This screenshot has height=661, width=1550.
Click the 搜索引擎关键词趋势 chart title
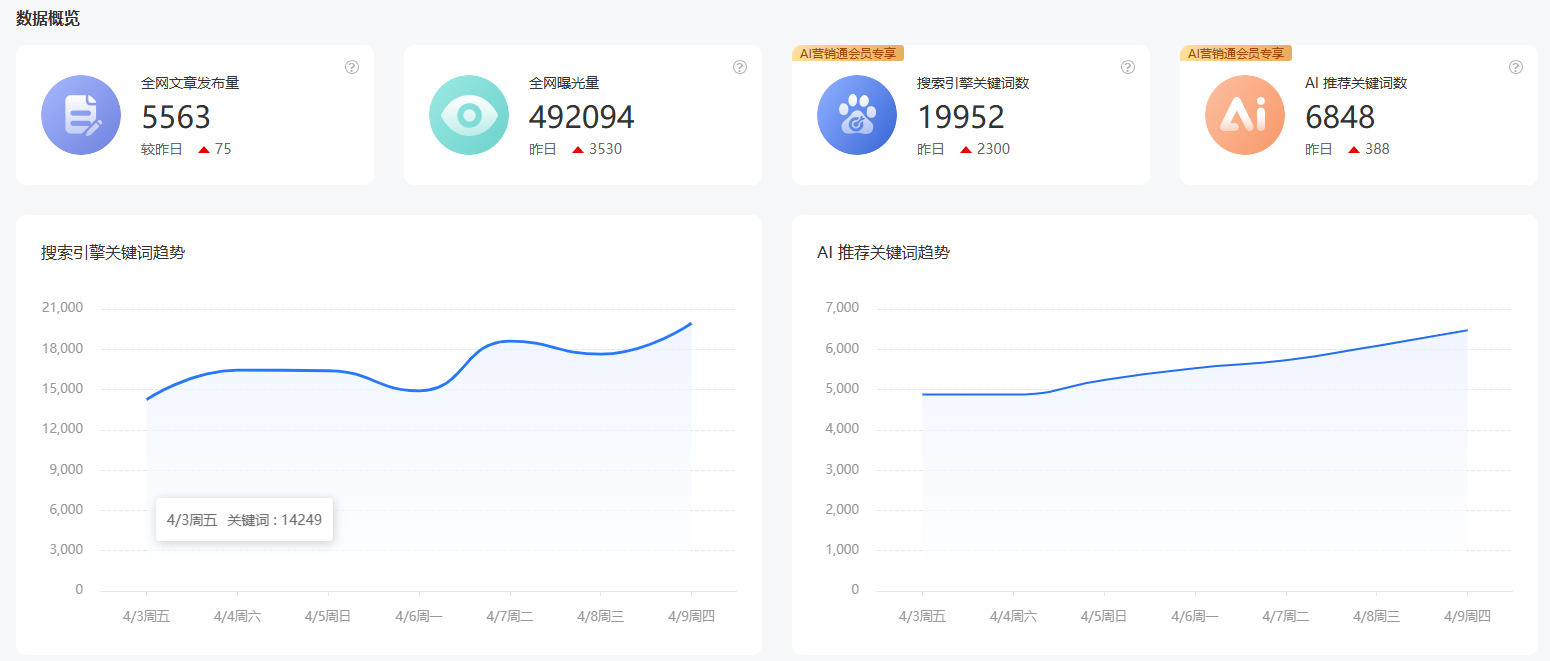(113, 253)
